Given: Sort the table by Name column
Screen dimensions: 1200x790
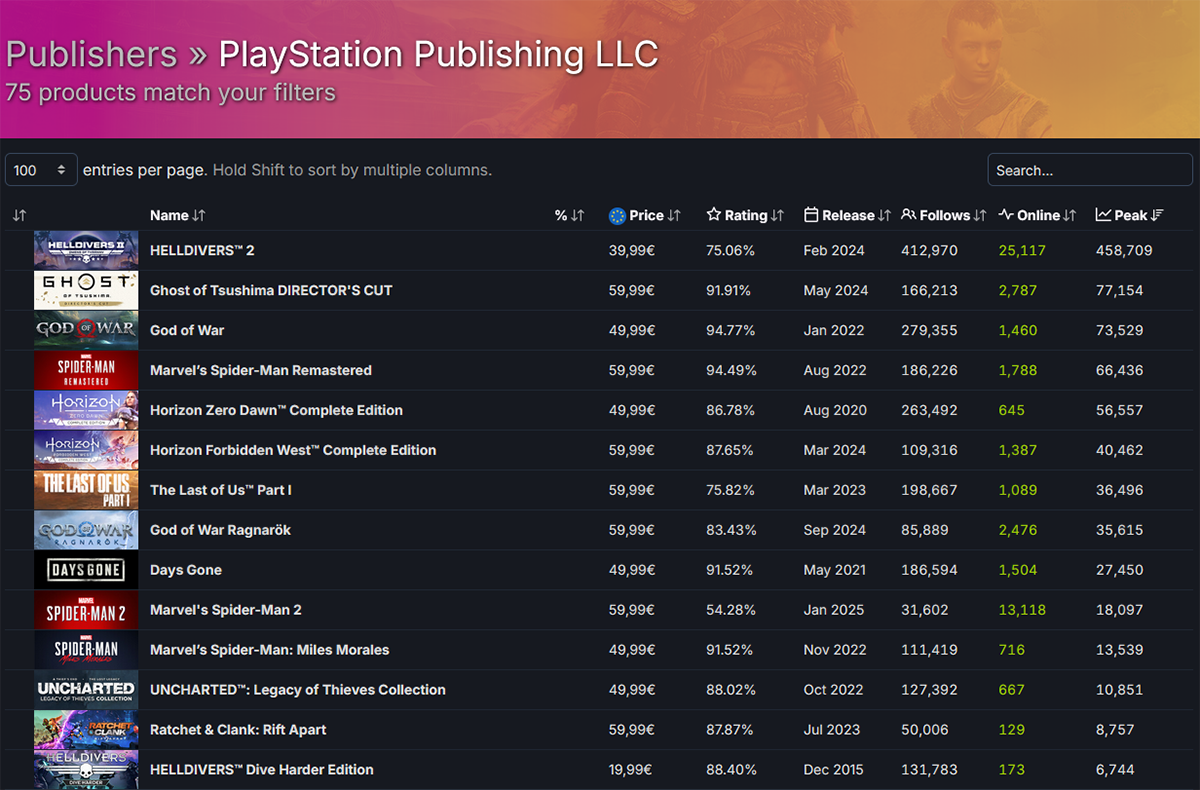Looking at the screenshot, I should pos(177,215).
